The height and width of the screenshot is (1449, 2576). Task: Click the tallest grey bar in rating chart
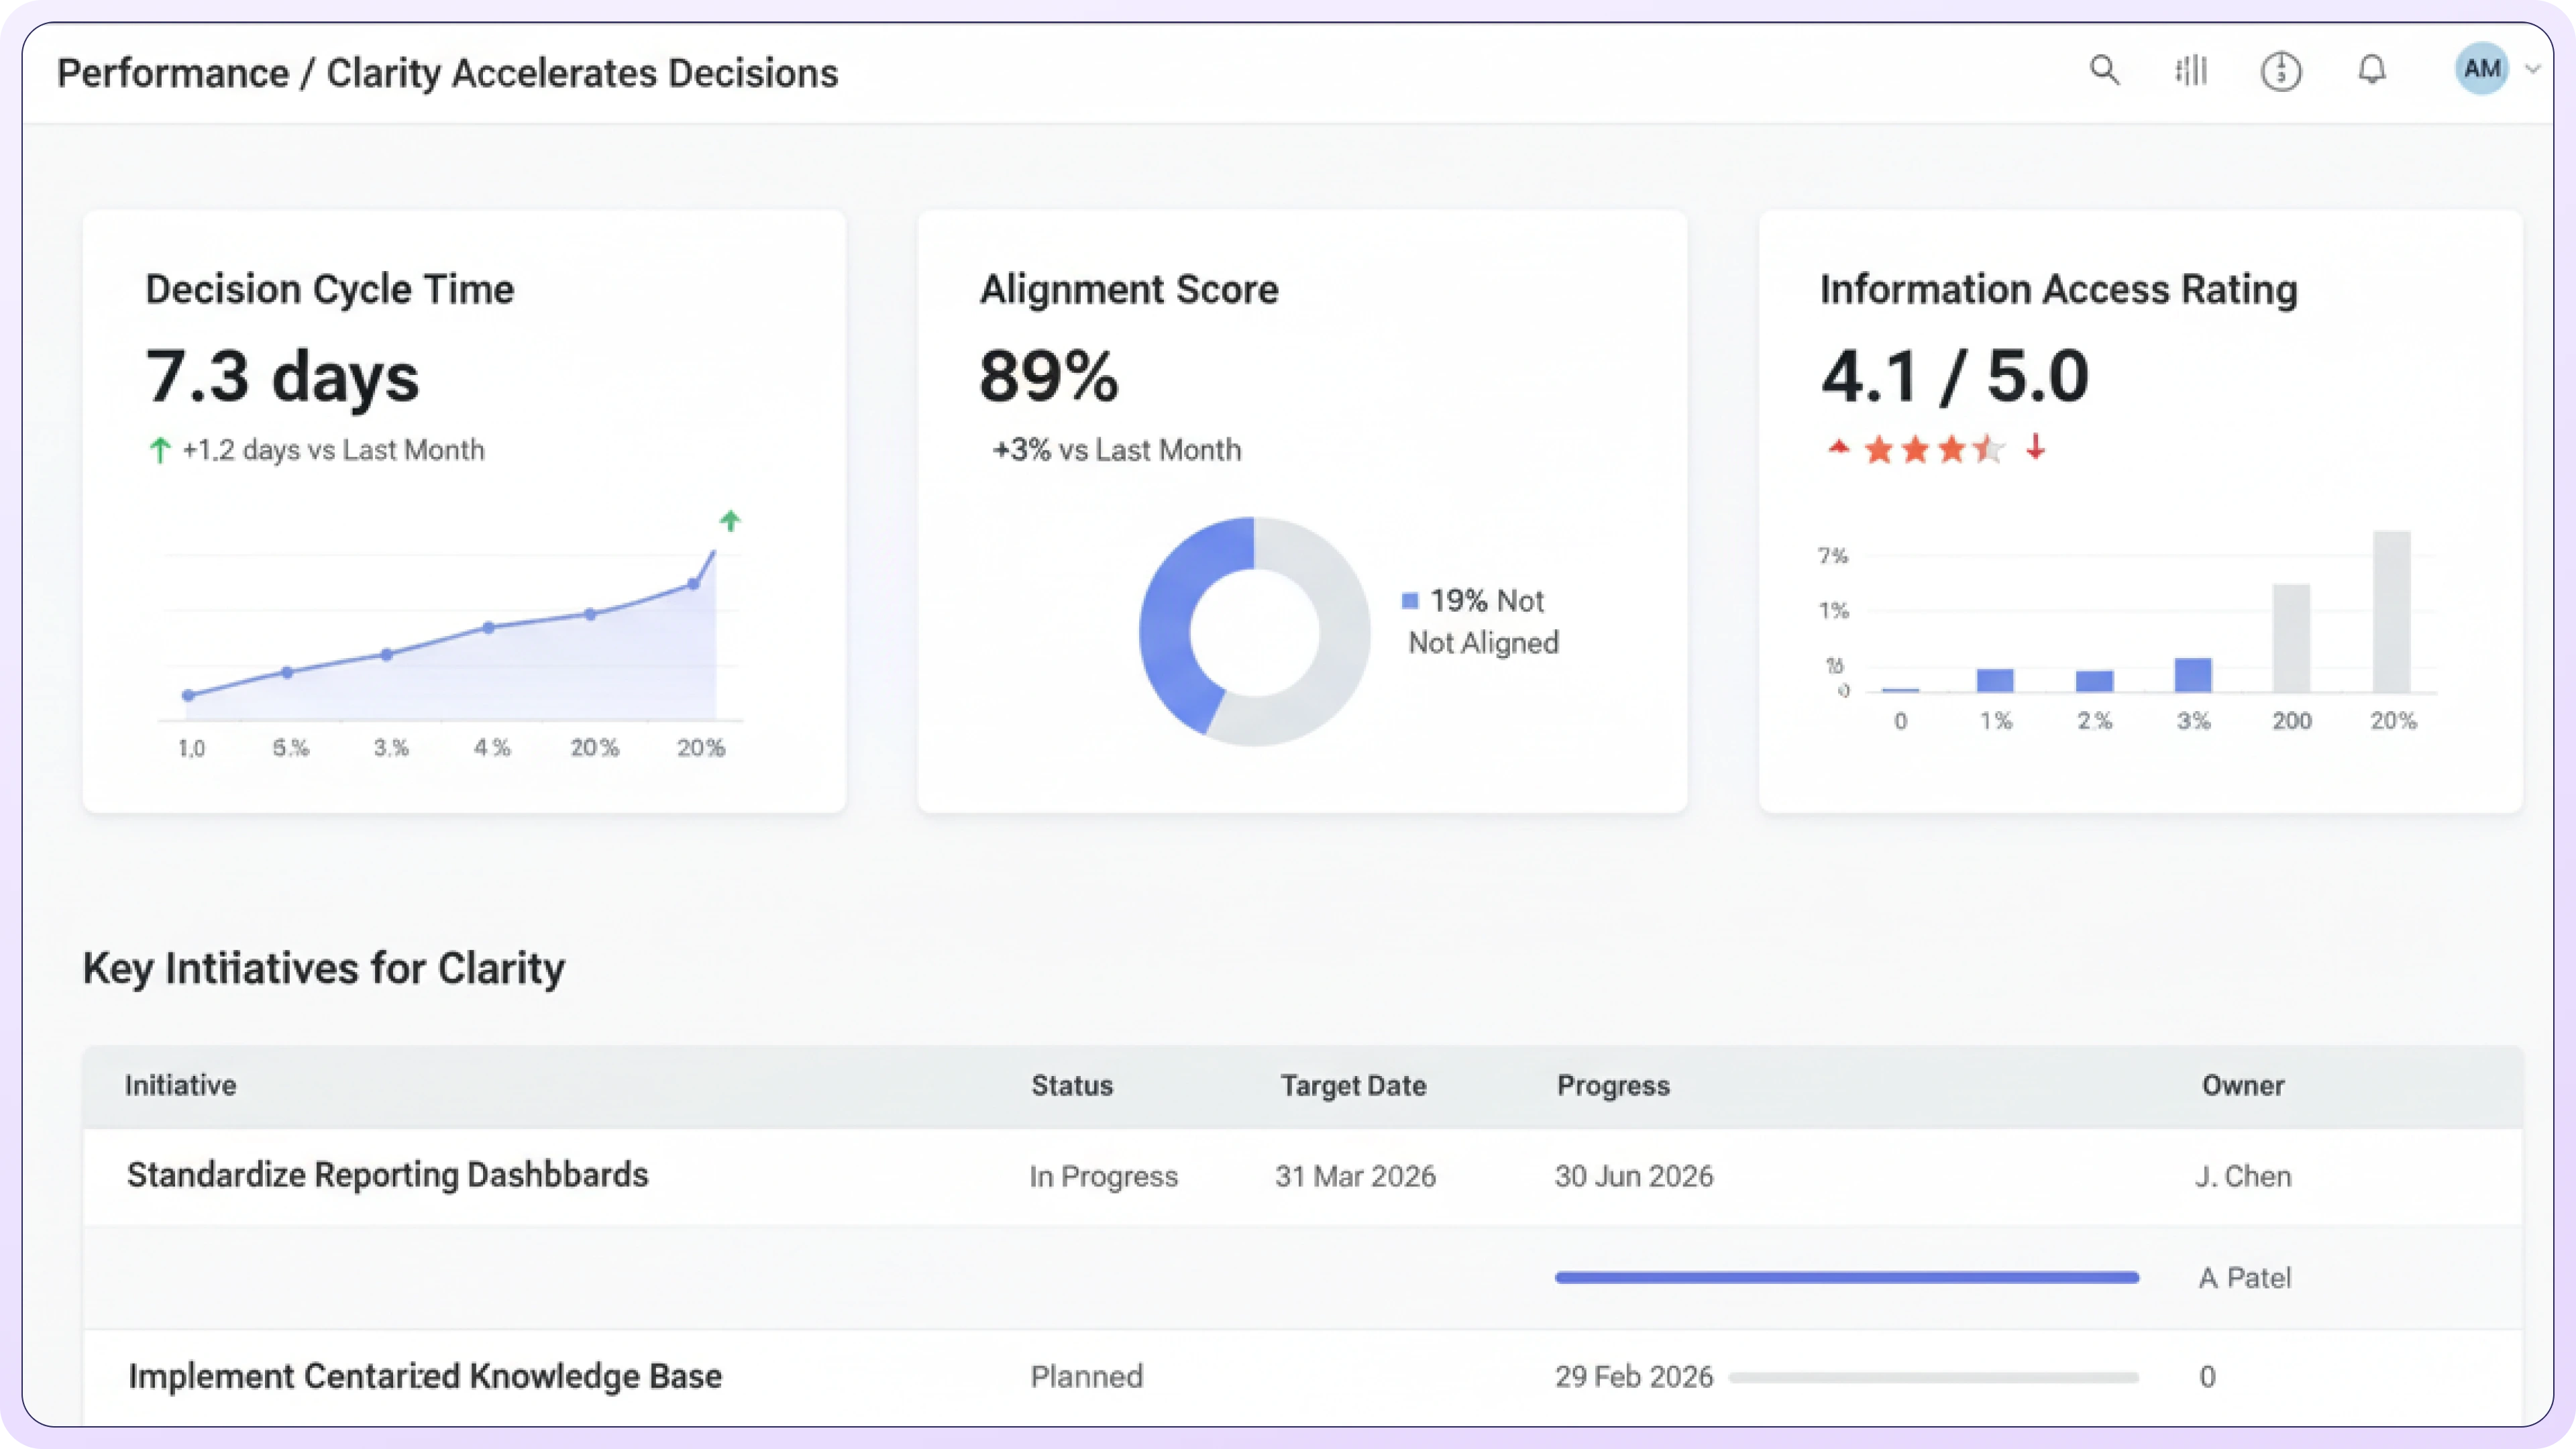pyautogui.click(x=2392, y=612)
